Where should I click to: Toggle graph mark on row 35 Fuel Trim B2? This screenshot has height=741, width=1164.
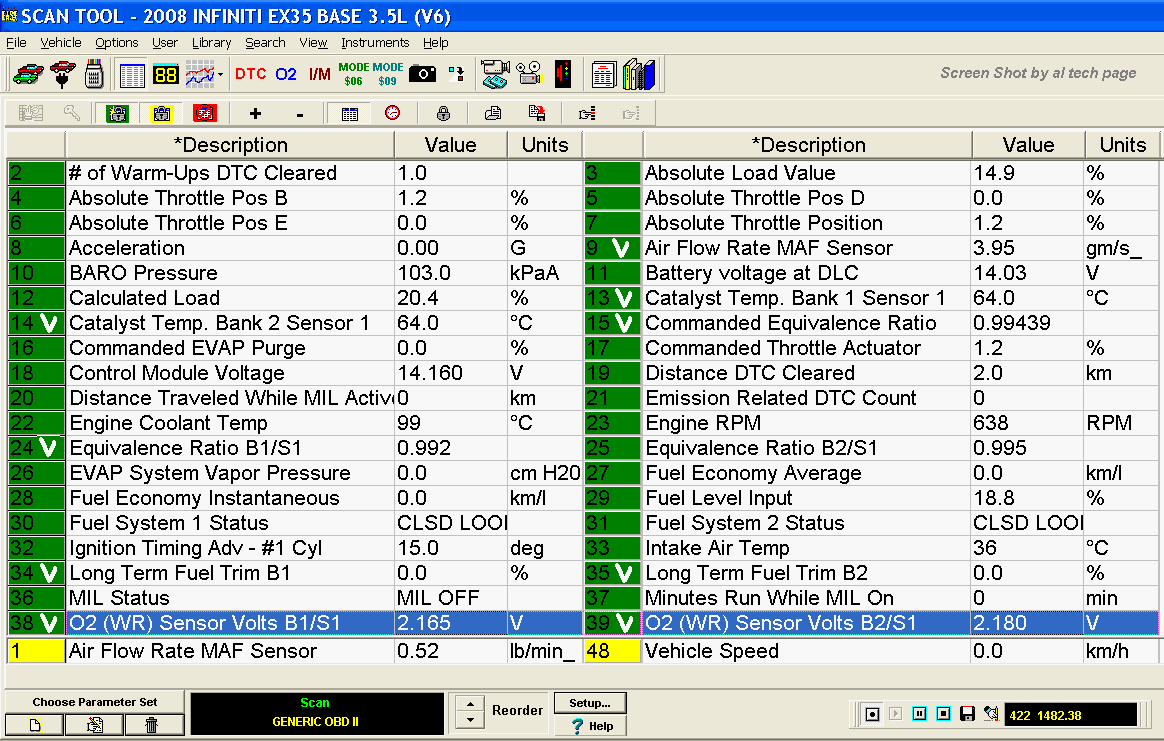(x=624, y=573)
